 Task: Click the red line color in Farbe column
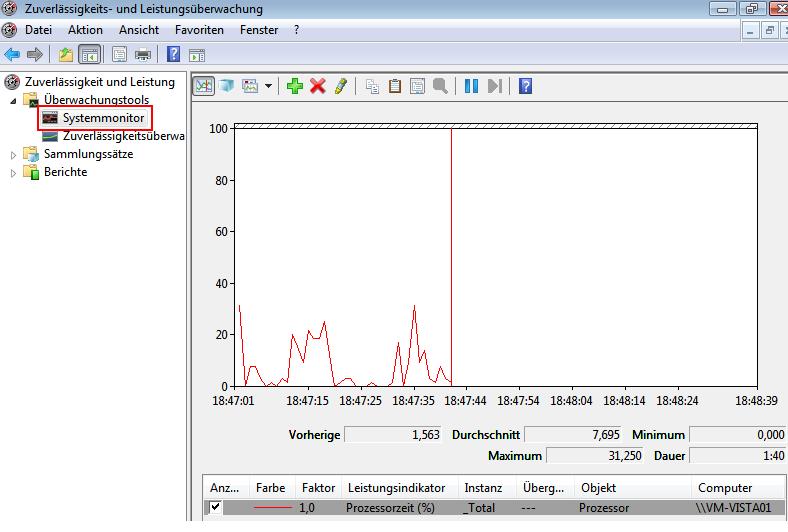pos(273,508)
